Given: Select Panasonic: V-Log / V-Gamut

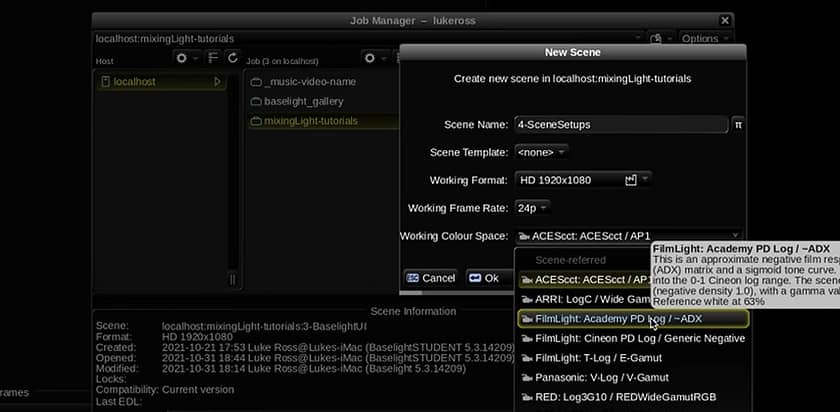Looking at the screenshot, I should tap(633, 378).
